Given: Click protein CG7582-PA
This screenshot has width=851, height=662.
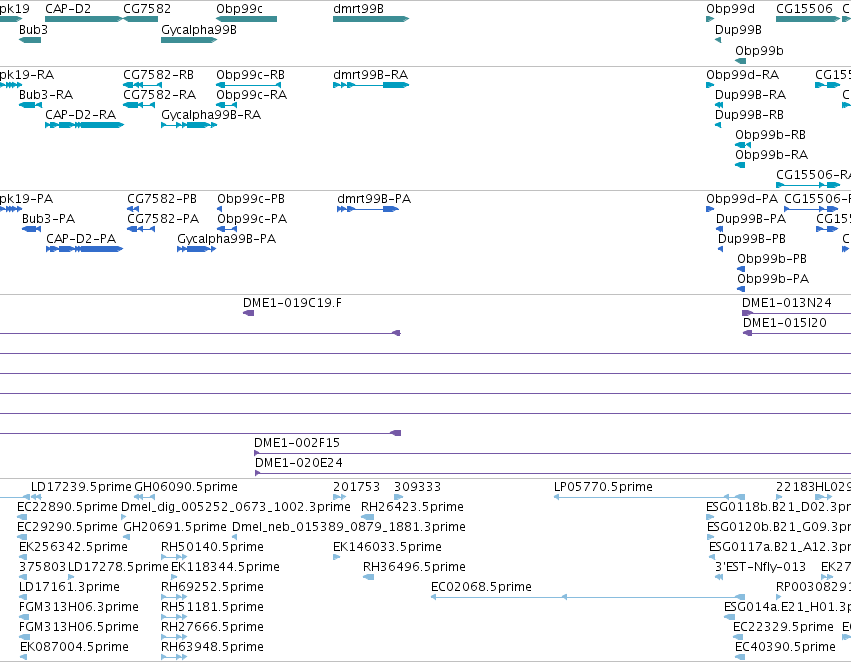Looking at the screenshot, I should 141,229.
